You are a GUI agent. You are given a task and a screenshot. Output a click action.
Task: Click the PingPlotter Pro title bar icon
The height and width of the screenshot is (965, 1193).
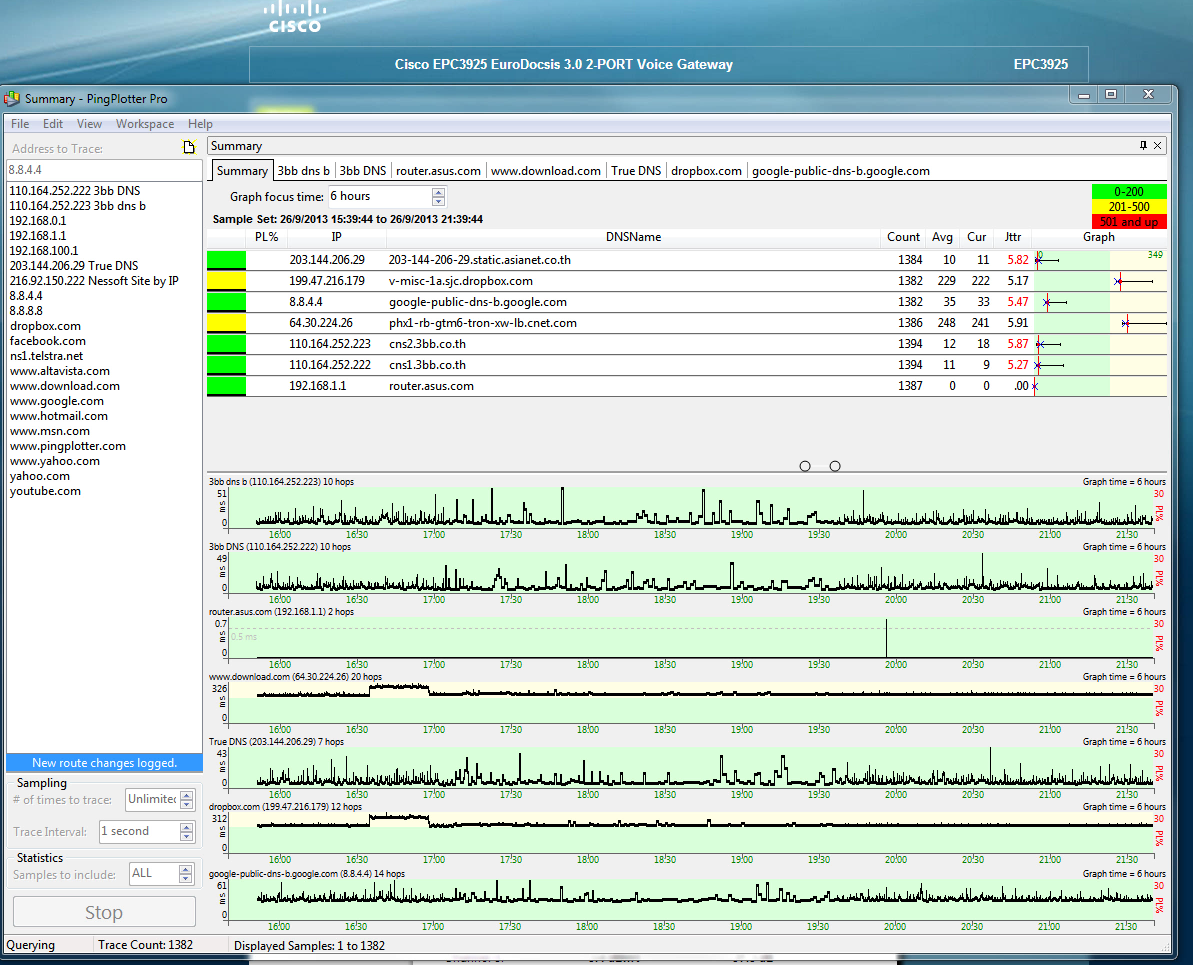(x=12, y=99)
